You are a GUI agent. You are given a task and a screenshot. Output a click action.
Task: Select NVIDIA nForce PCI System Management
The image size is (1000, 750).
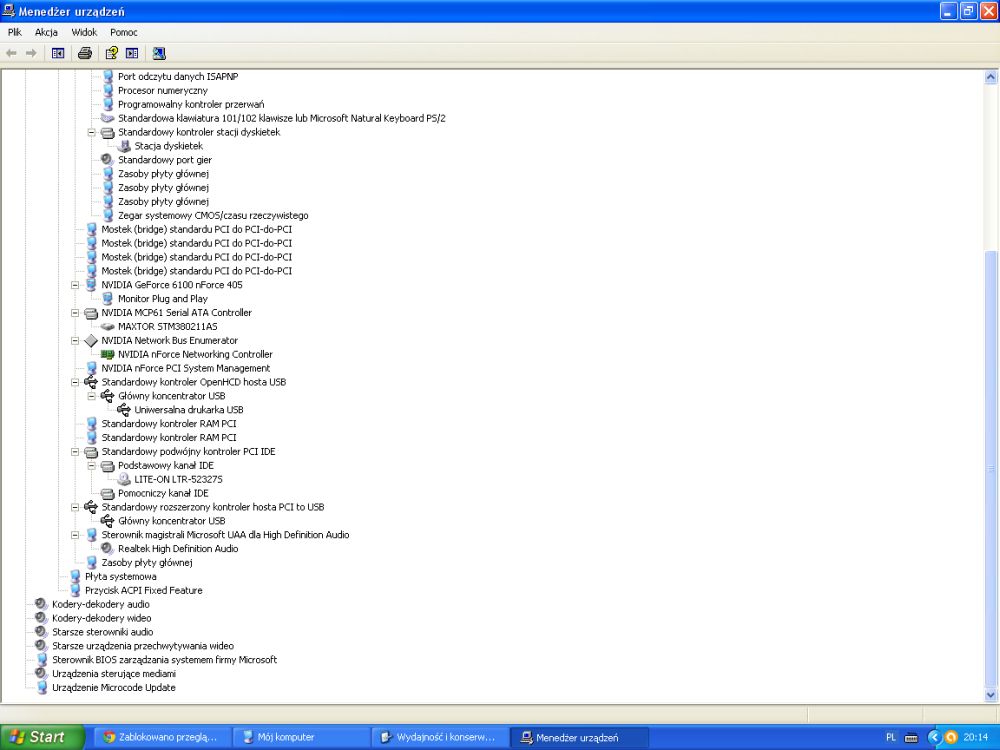point(186,369)
